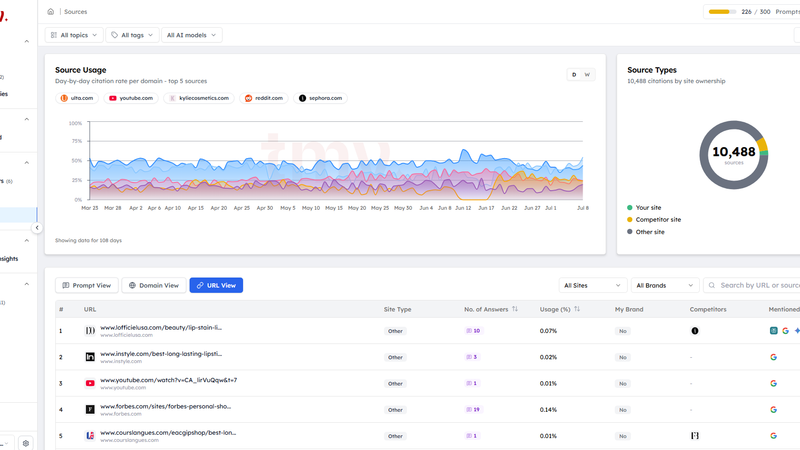Switch to the Domain View tab
Screen dimensions: 800x450
coord(154,285)
